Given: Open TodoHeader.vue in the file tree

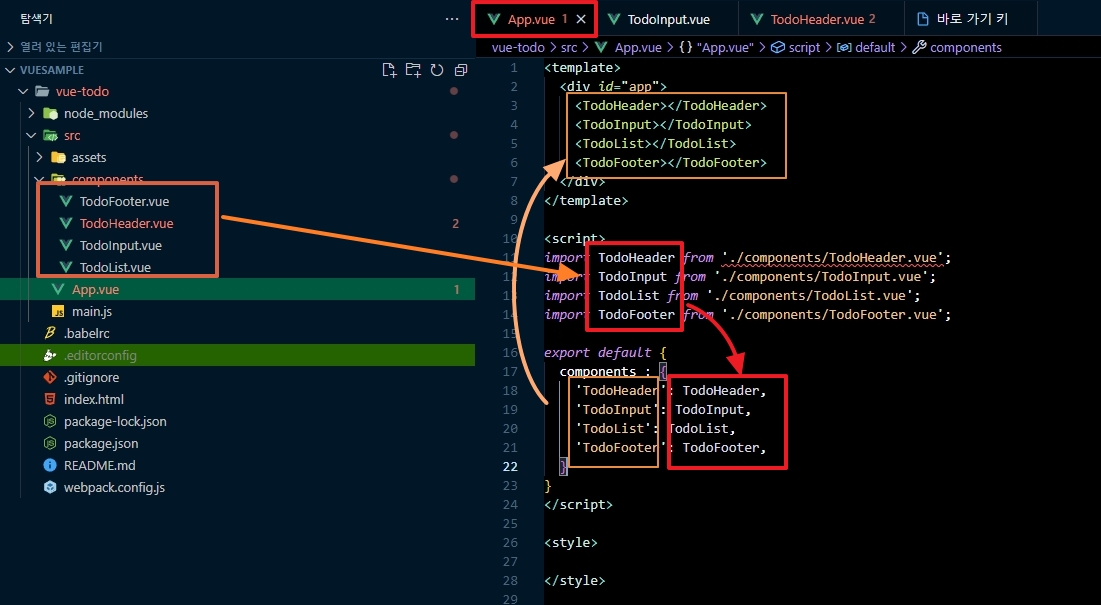Looking at the screenshot, I should pos(126,223).
